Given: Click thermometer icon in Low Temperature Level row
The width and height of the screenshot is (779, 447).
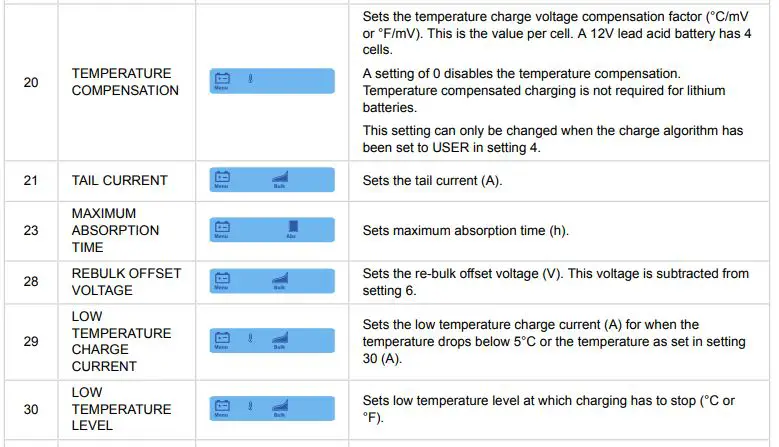Looking at the screenshot, I should click(x=251, y=407).
